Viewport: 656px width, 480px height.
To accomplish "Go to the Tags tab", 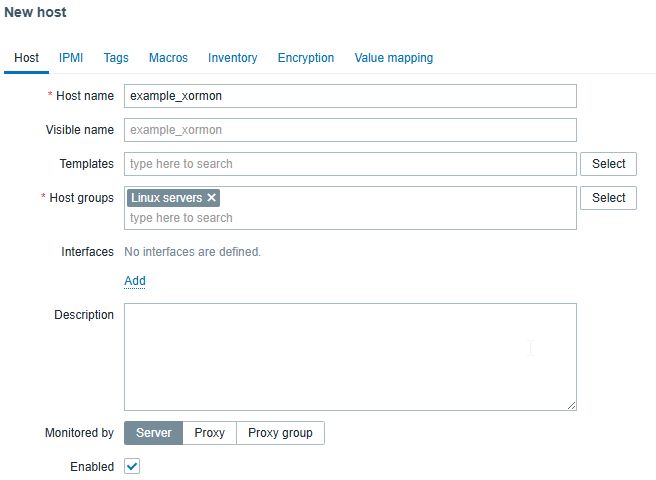I will tap(116, 58).
